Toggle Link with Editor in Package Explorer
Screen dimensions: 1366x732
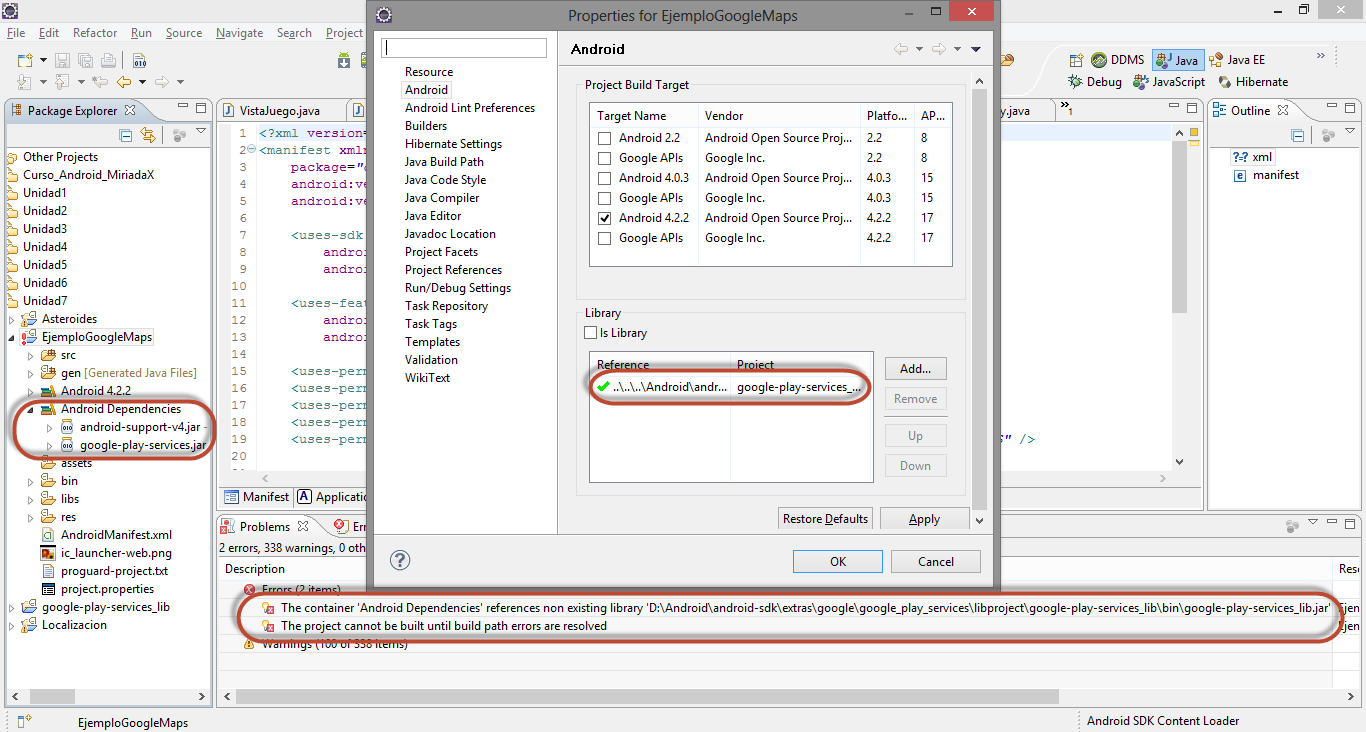(148, 135)
